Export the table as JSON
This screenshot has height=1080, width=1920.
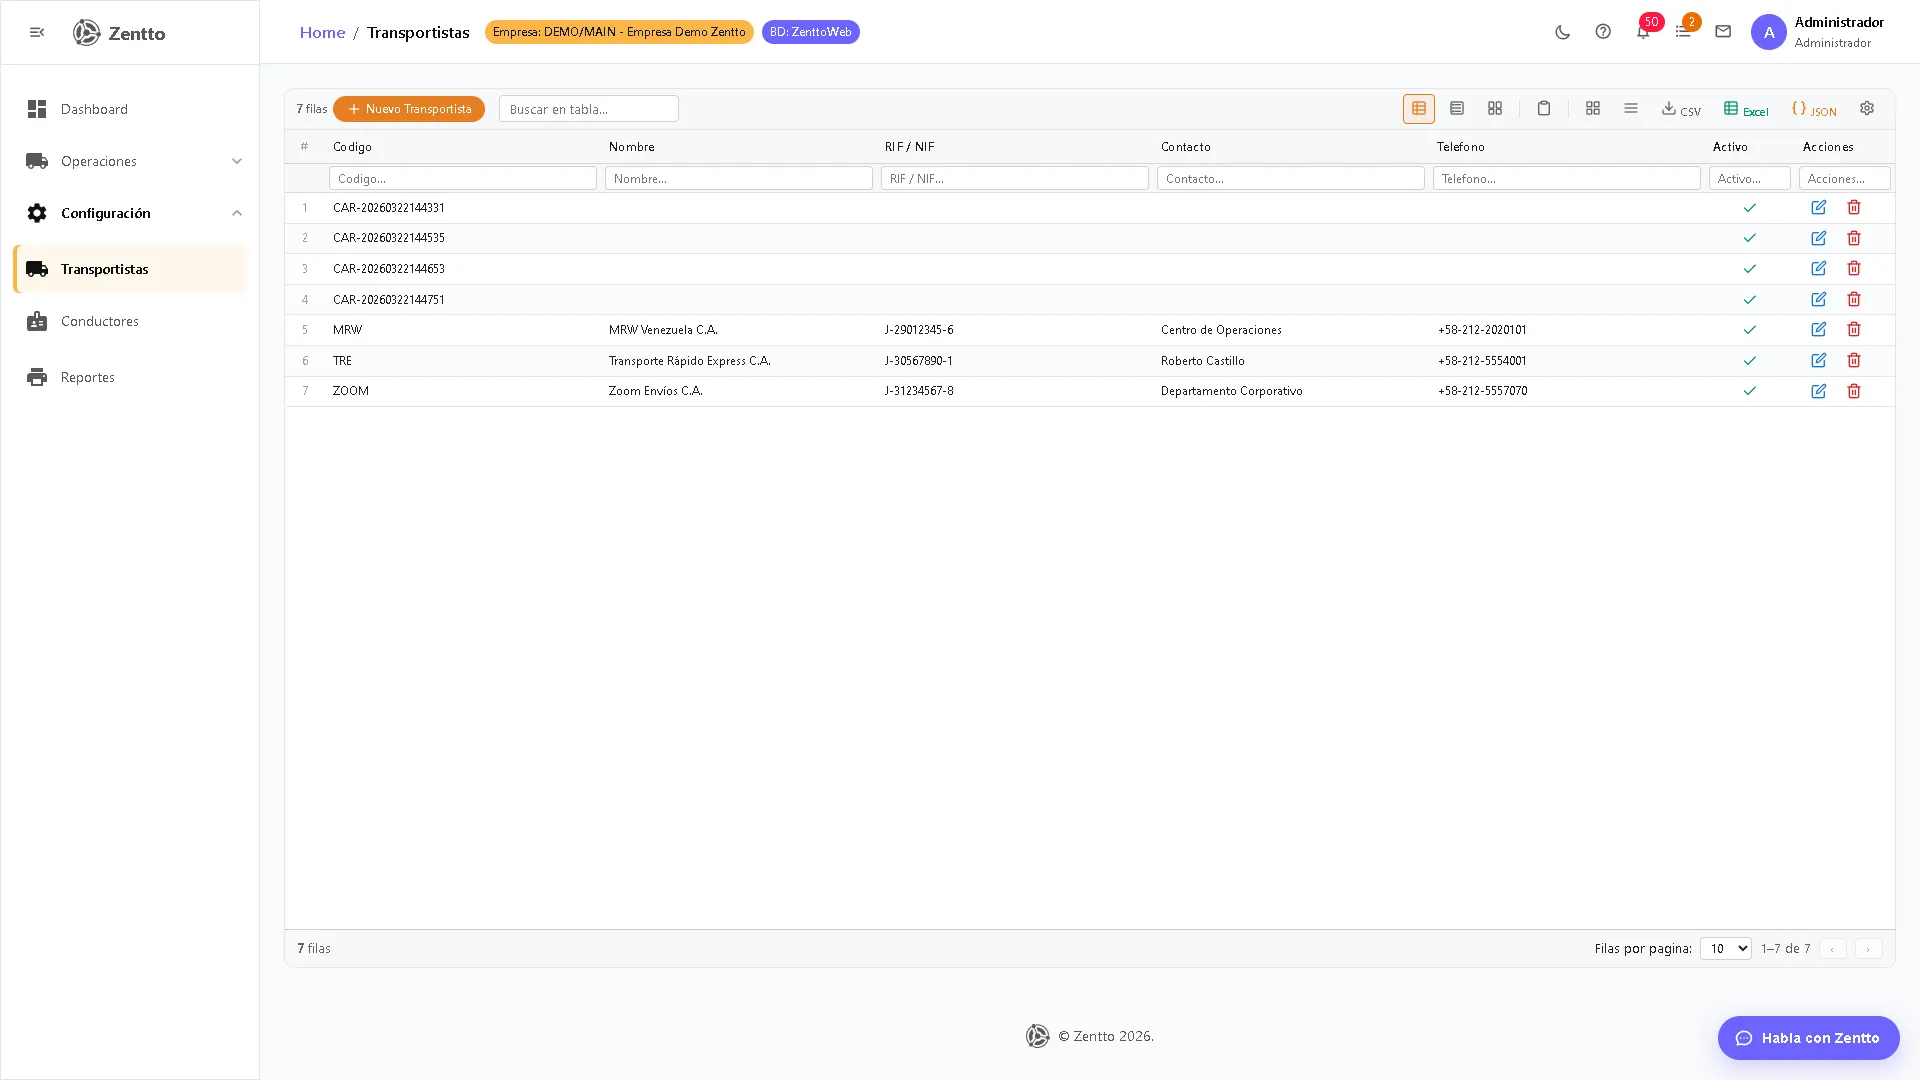tap(1814, 109)
